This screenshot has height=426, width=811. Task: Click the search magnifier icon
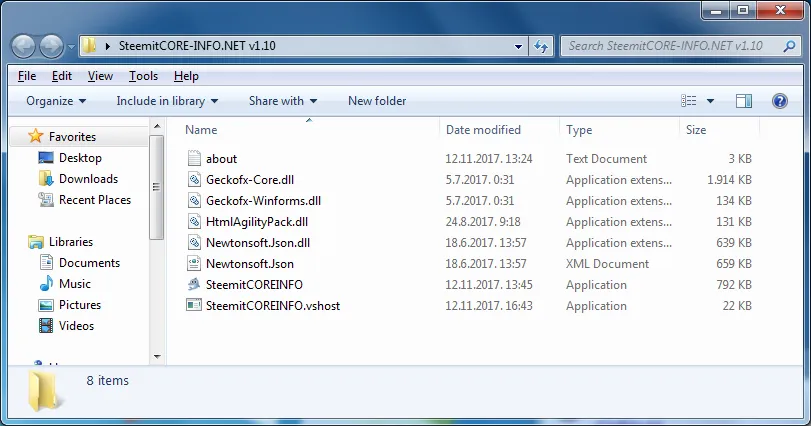[789, 47]
